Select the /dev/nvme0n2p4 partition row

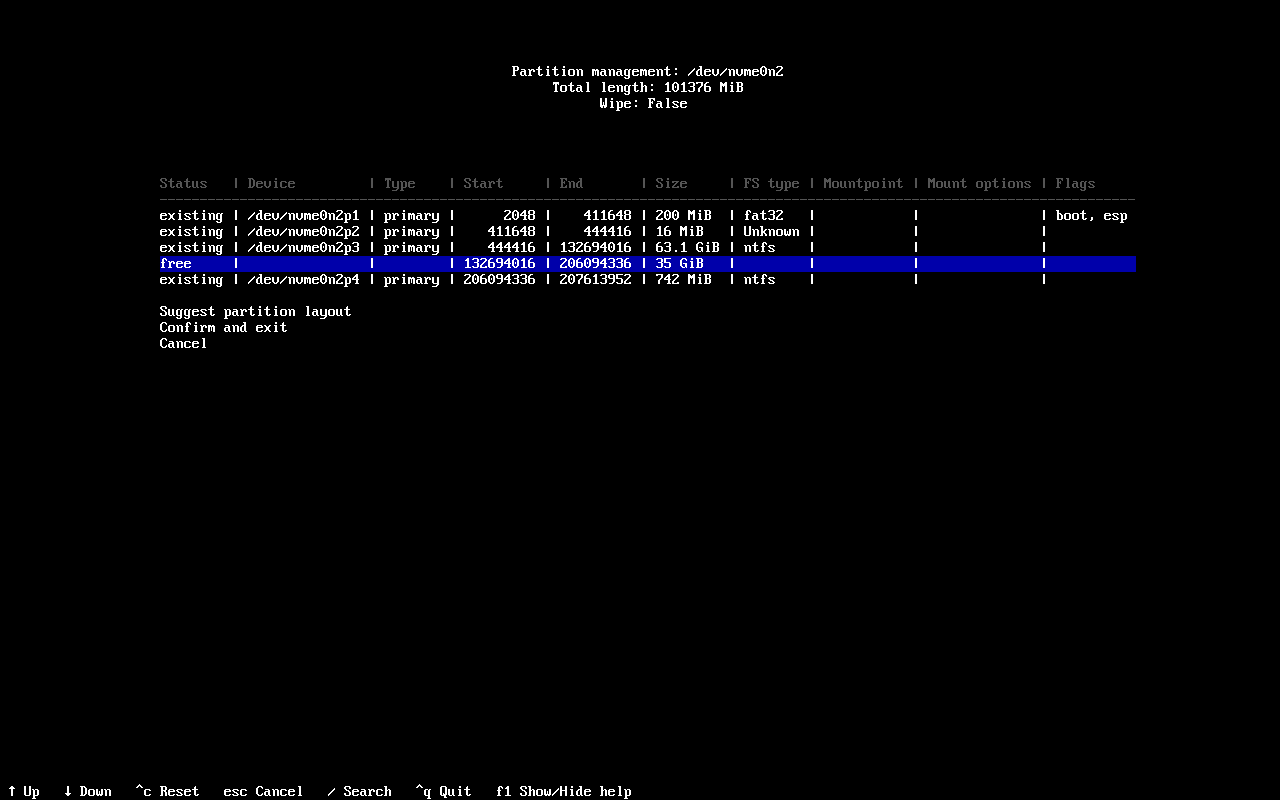click(647, 279)
